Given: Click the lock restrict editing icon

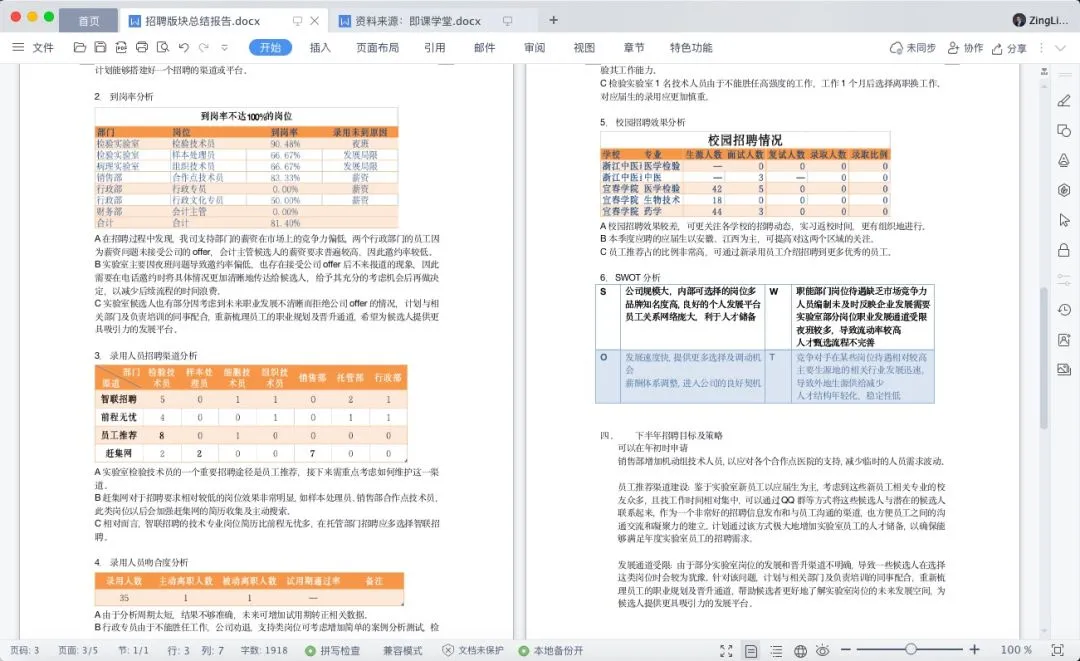Looking at the screenshot, I should [1064, 250].
